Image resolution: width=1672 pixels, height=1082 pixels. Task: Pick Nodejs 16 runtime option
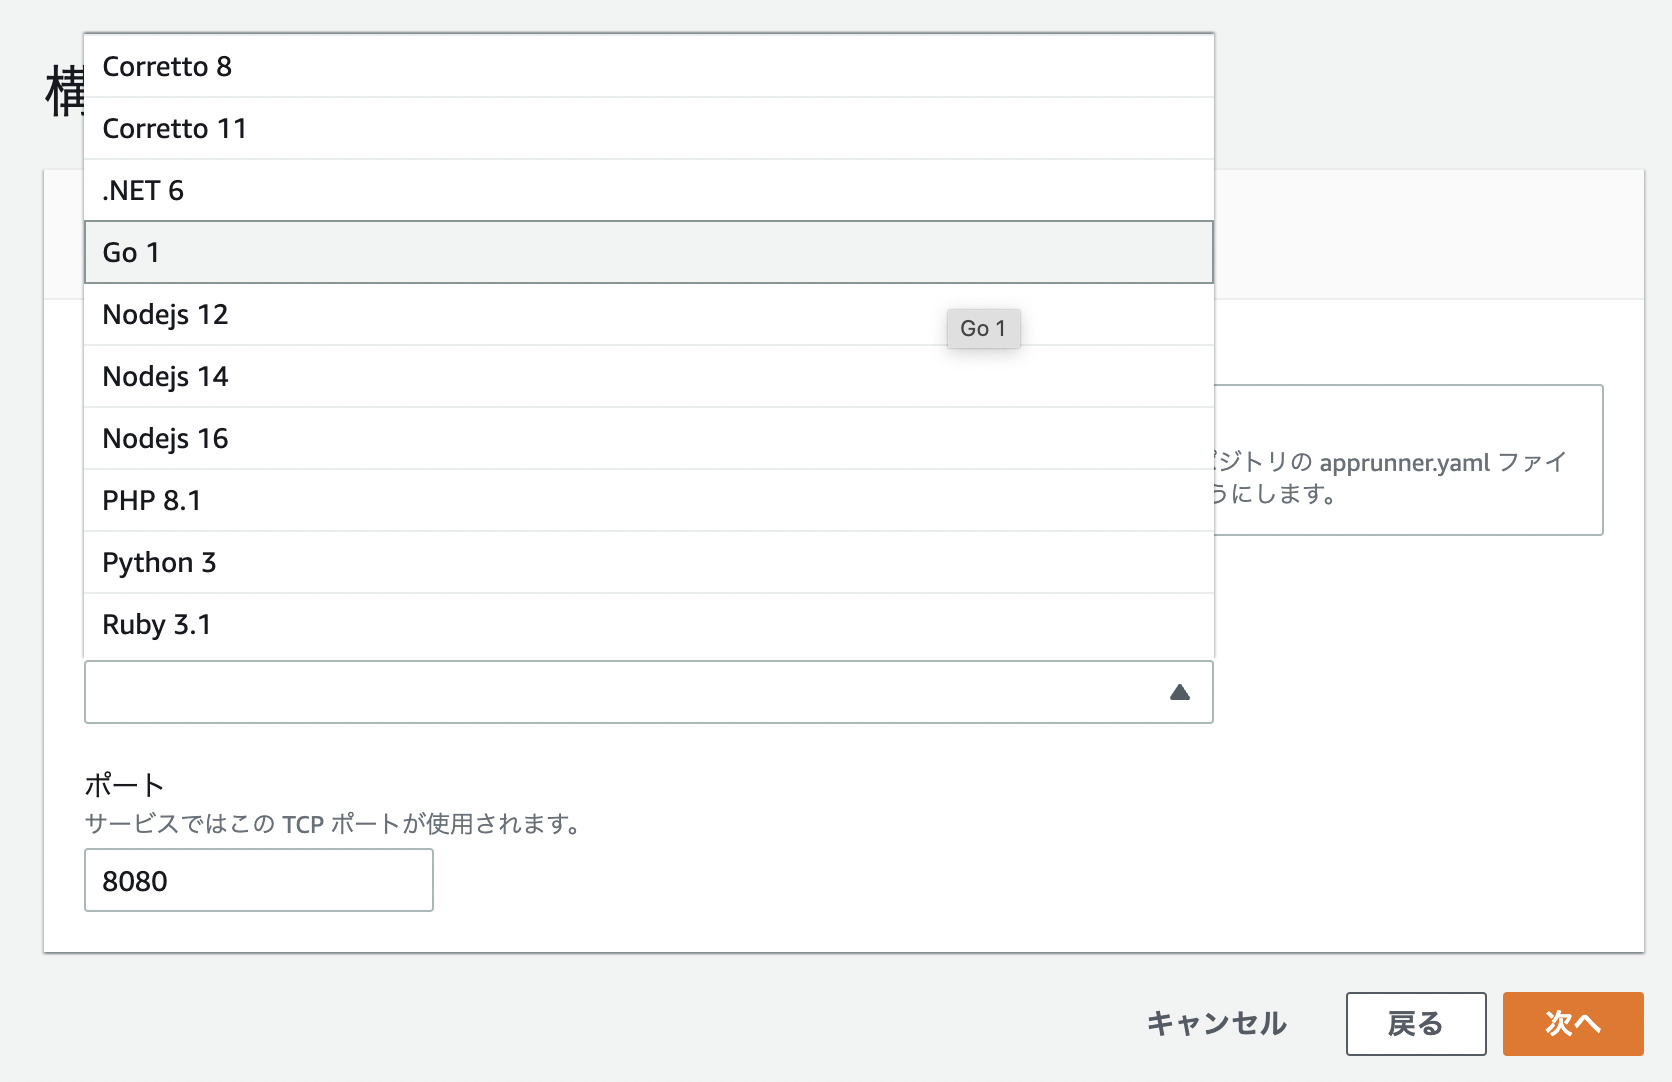[648, 438]
